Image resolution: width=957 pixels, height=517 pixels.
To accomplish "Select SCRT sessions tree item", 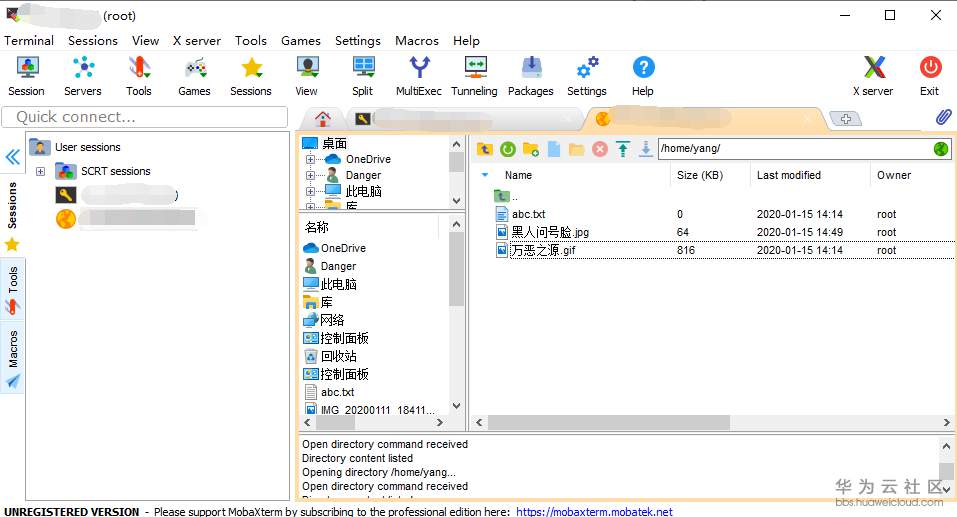I will pyautogui.click(x=115, y=172).
